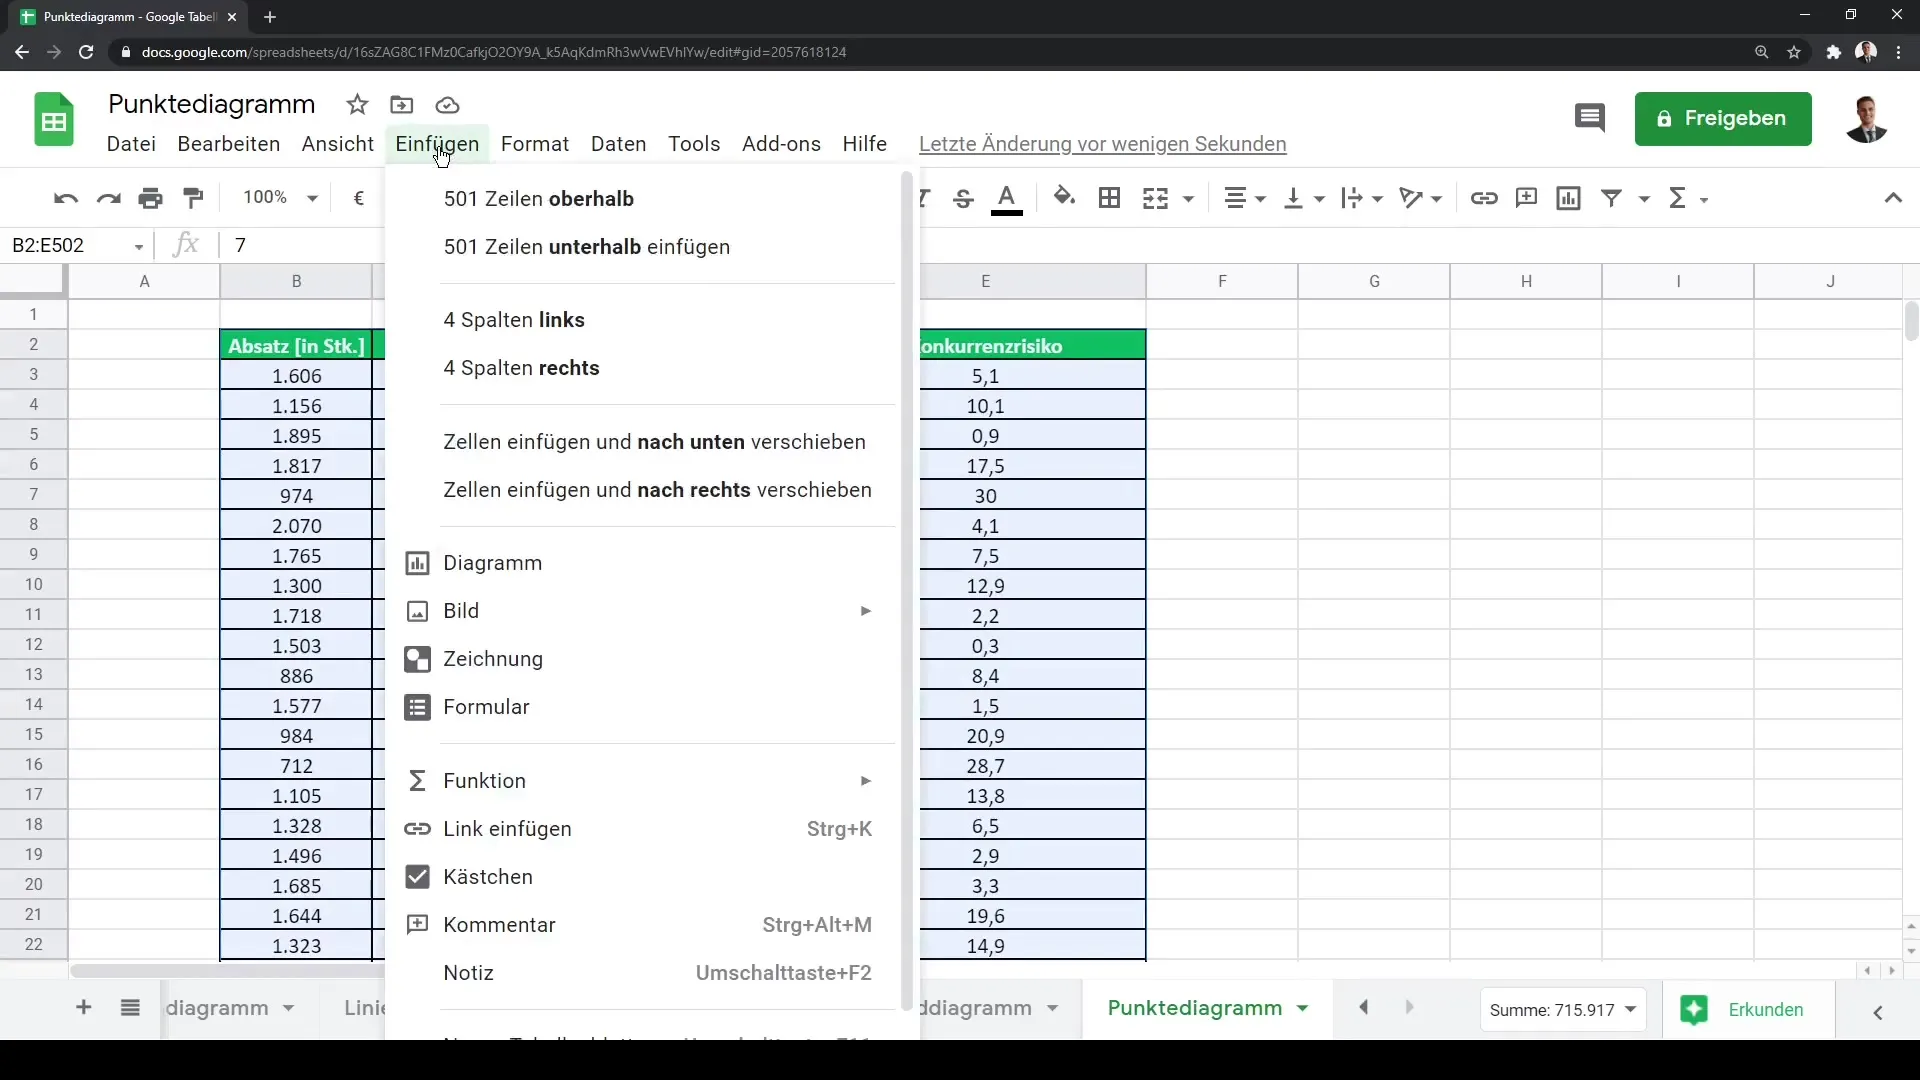Open text rotation dropdown
Image resolution: width=1920 pixels, height=1080 pixels.
pos(1421,198)
